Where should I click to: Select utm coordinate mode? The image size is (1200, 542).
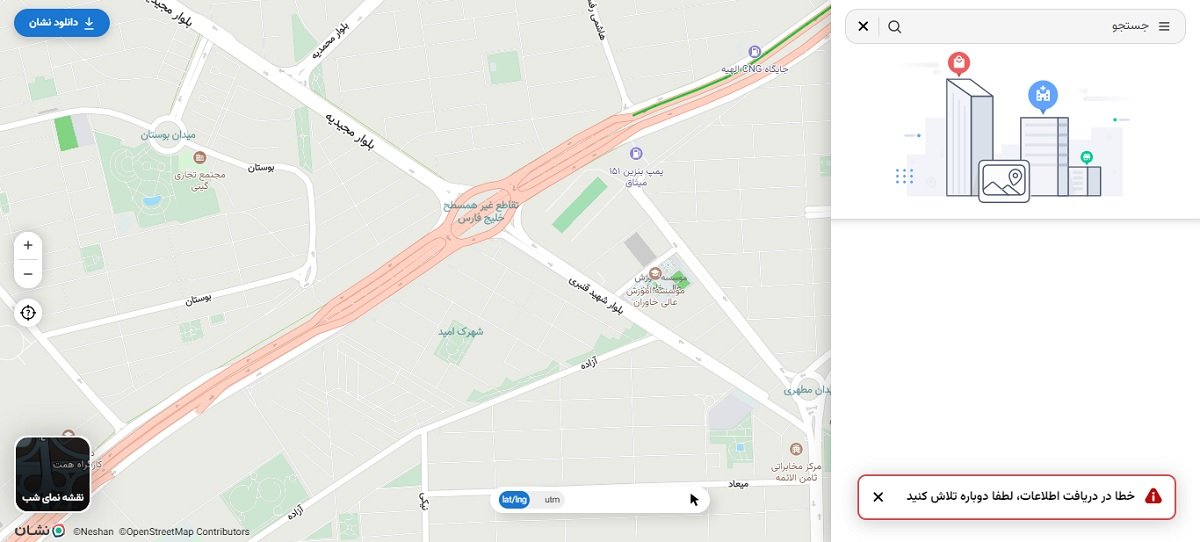click(x=552, y=499)
